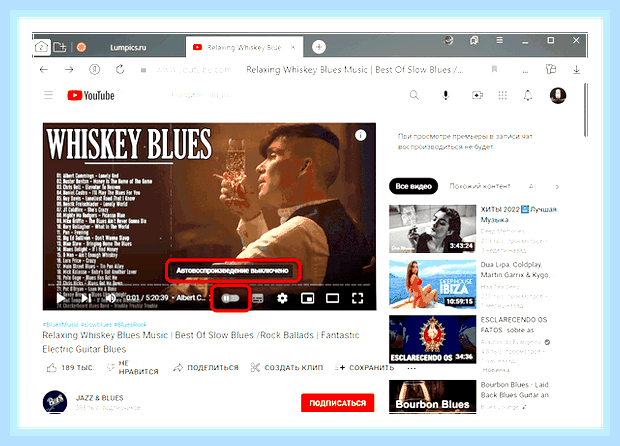Reload the current page

tap(120, 70)
